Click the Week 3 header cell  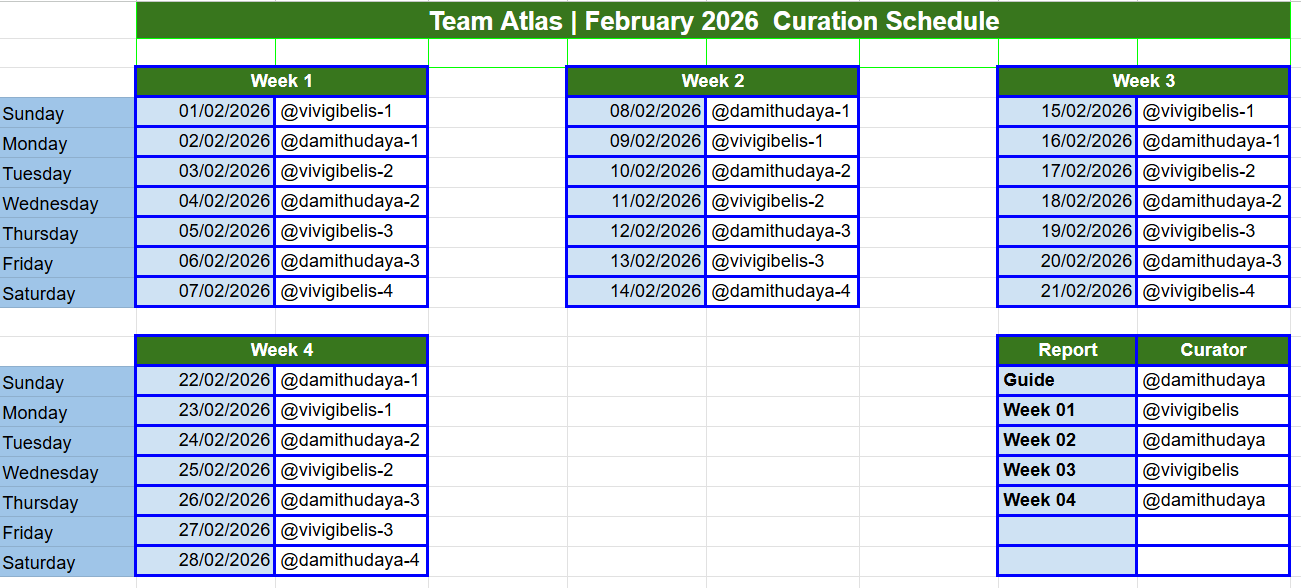[1143, 81]
